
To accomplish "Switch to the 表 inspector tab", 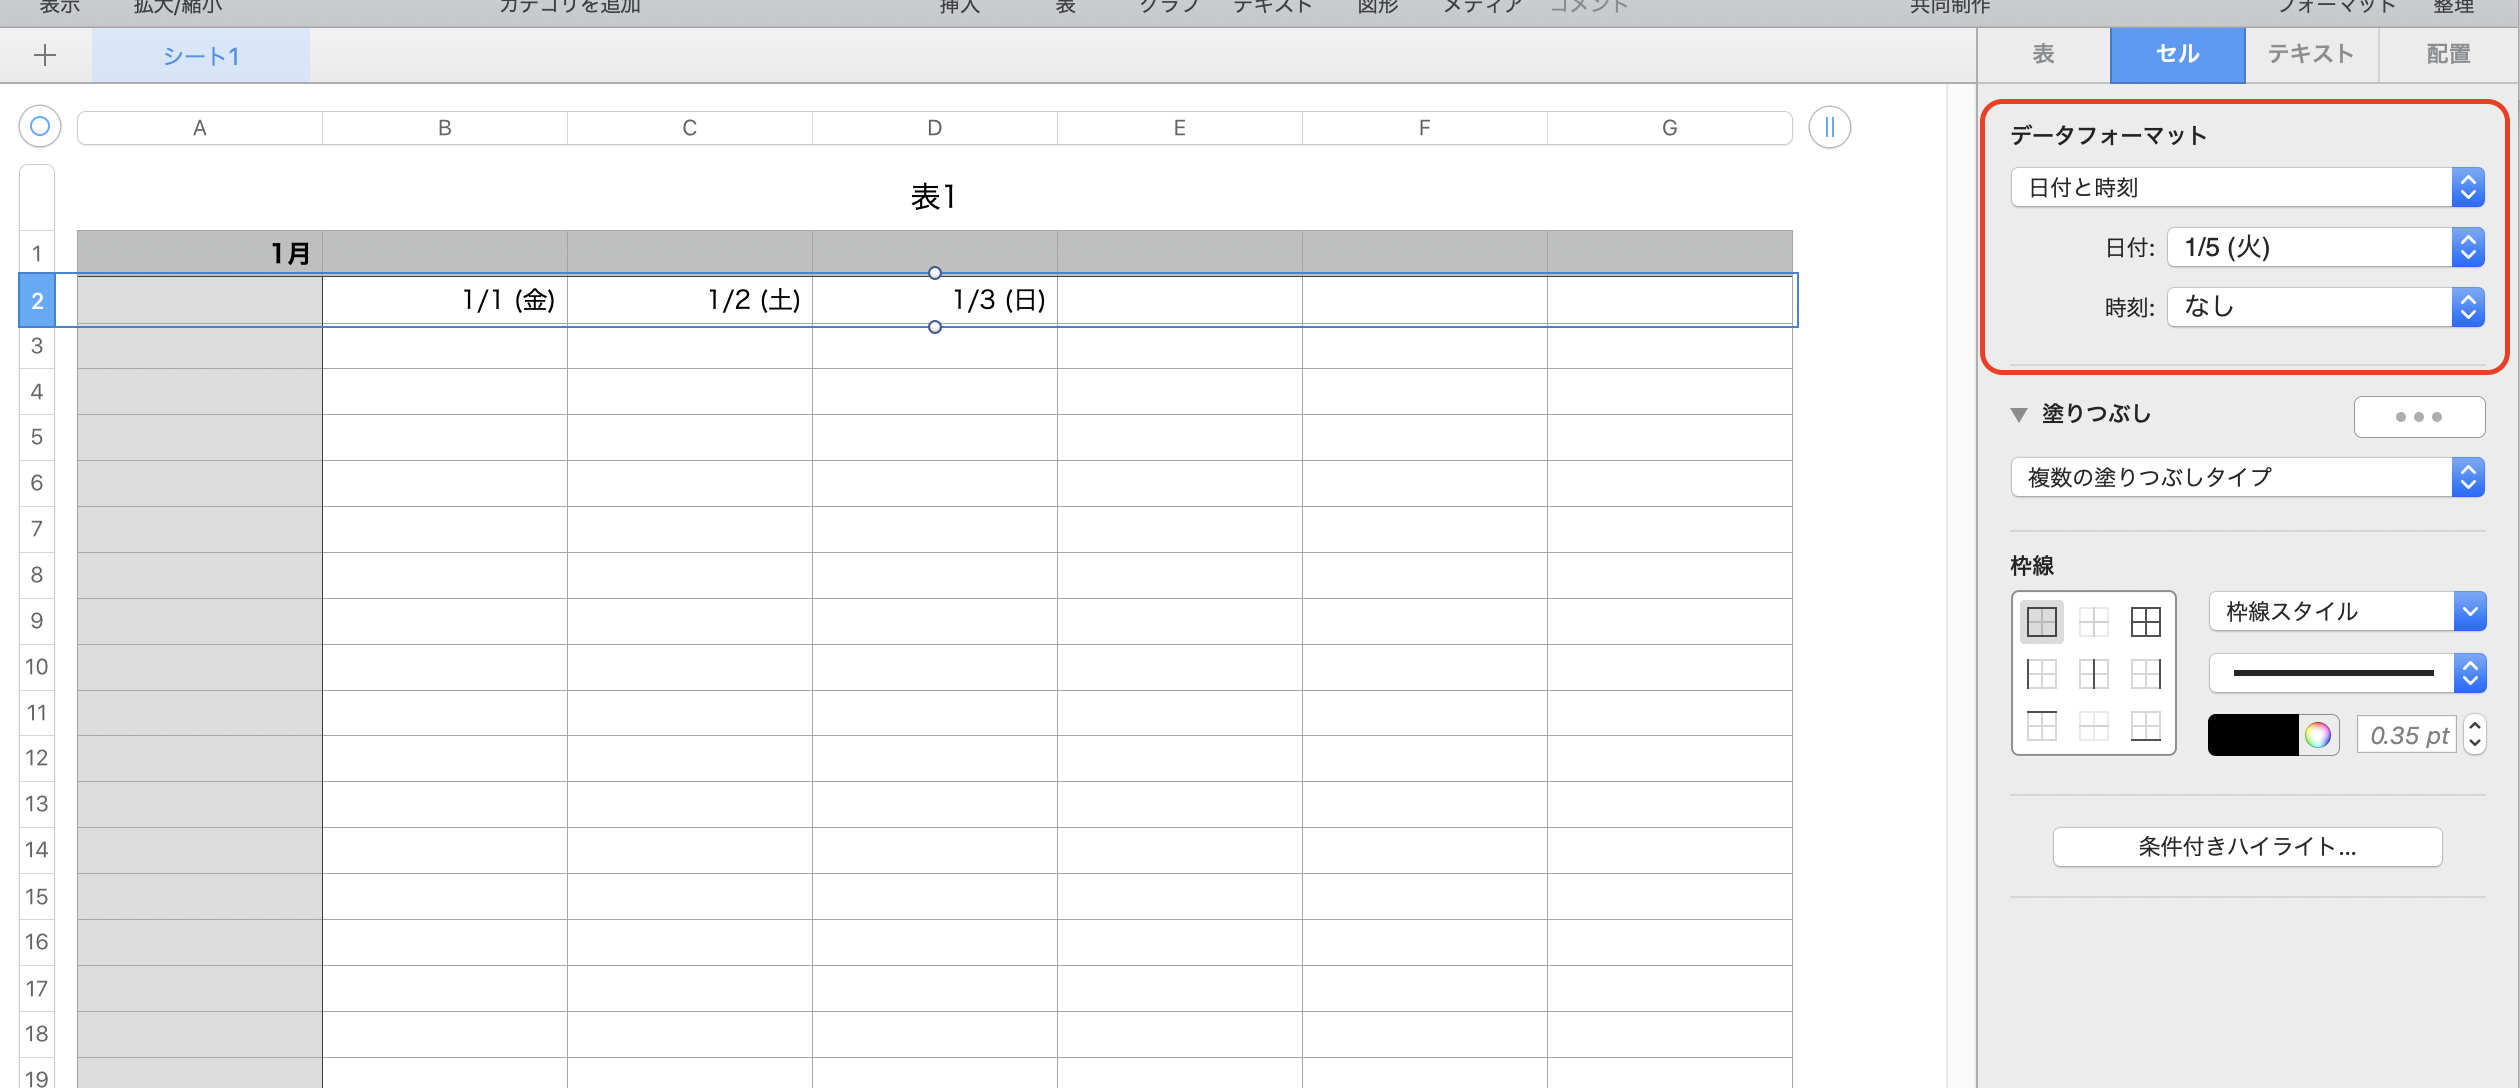I will point(2043,54).
